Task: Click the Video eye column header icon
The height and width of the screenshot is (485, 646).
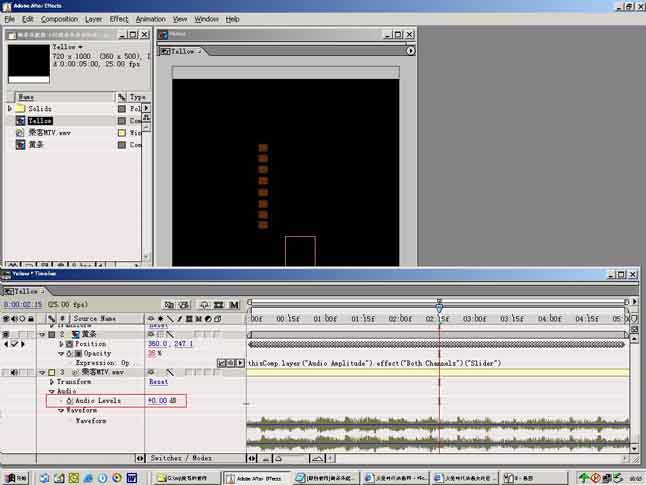Action: tap(6, 319)
